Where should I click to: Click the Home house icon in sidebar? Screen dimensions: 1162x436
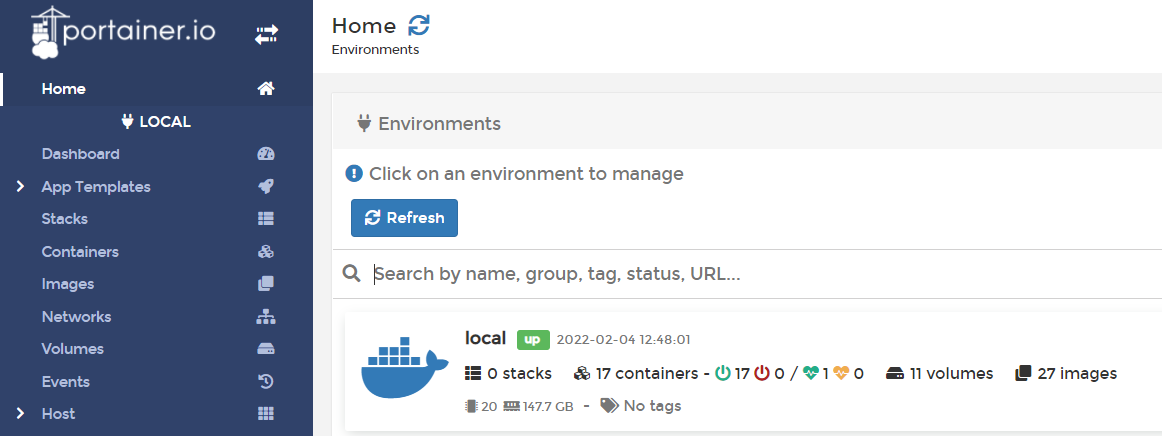coord(266,89)
